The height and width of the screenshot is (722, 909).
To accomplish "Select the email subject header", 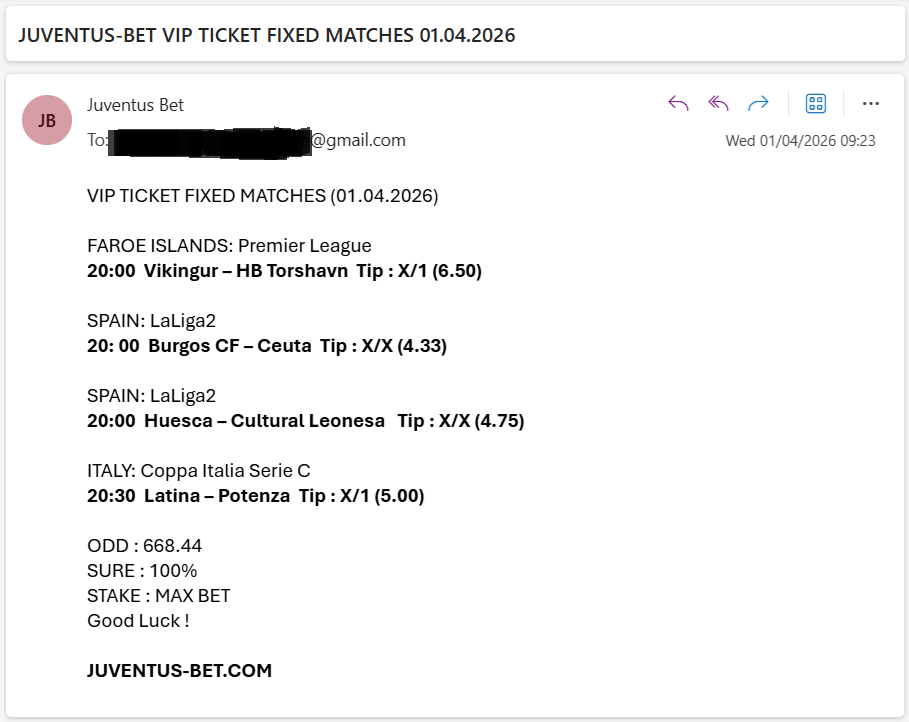I will pos(268,34).
